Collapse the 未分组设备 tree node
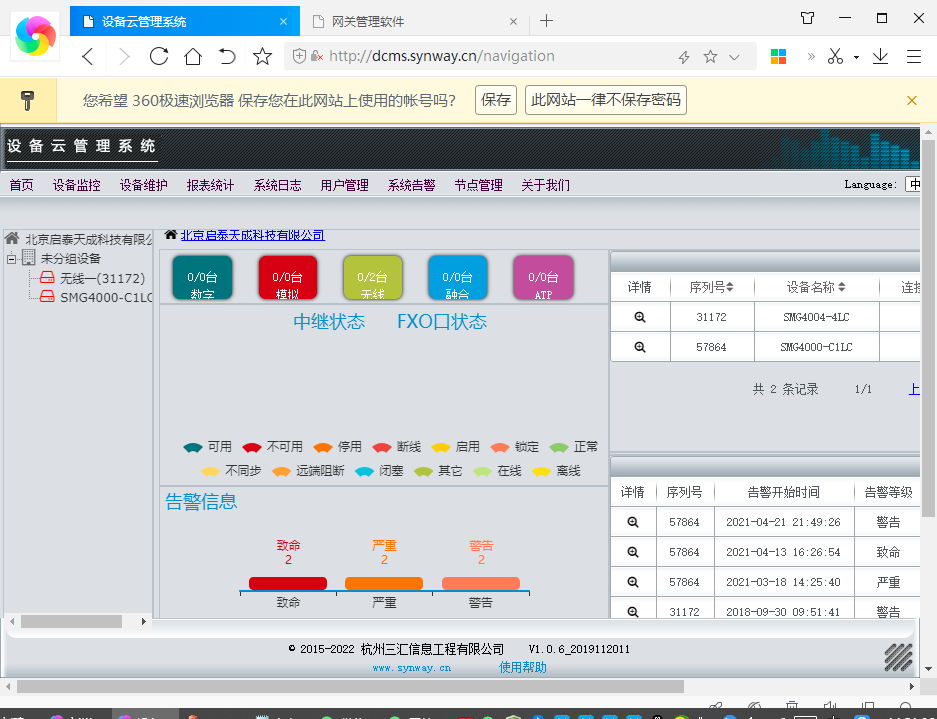 [12, 259]
